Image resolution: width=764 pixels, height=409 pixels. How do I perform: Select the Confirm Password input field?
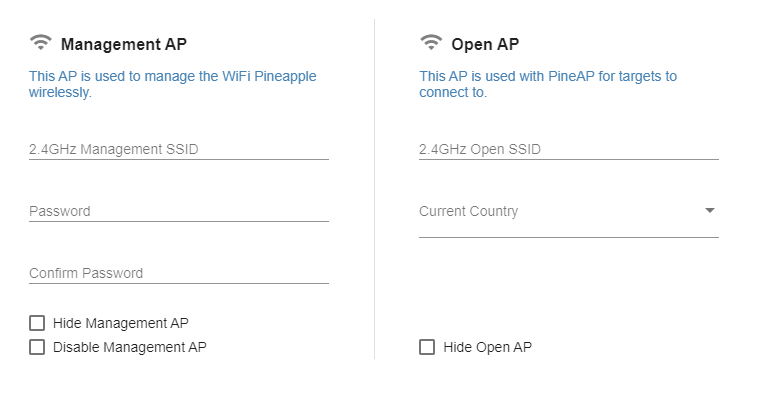(x=179, y=273)
